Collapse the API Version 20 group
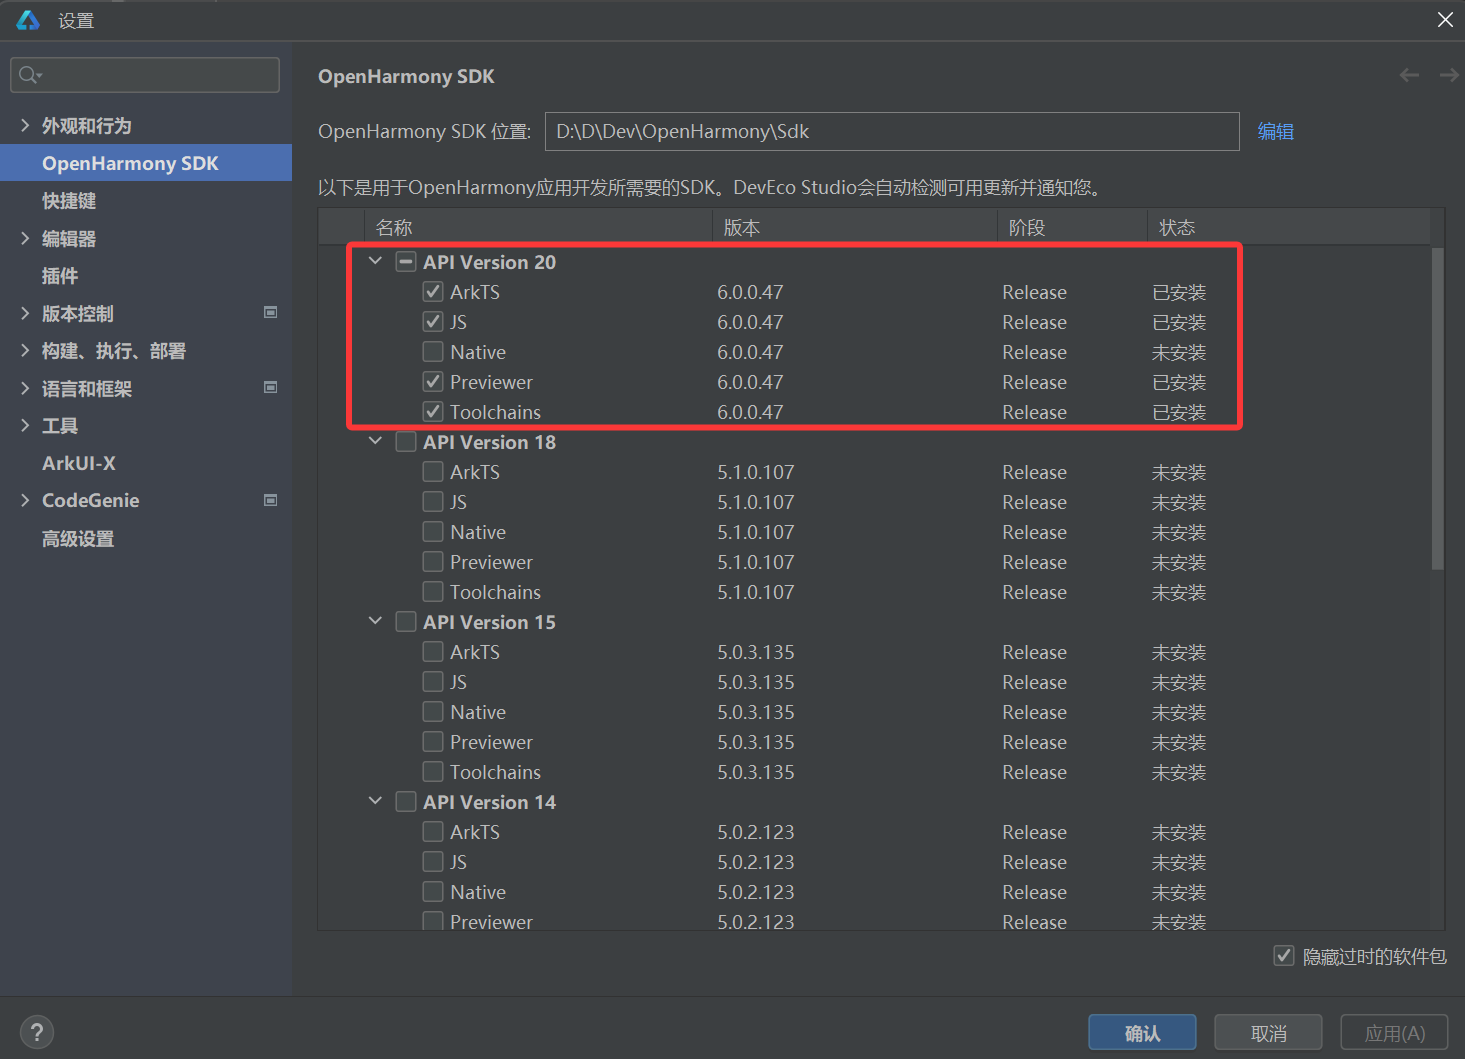Screen dimensions: 1465x1059 tap(375, 261)
